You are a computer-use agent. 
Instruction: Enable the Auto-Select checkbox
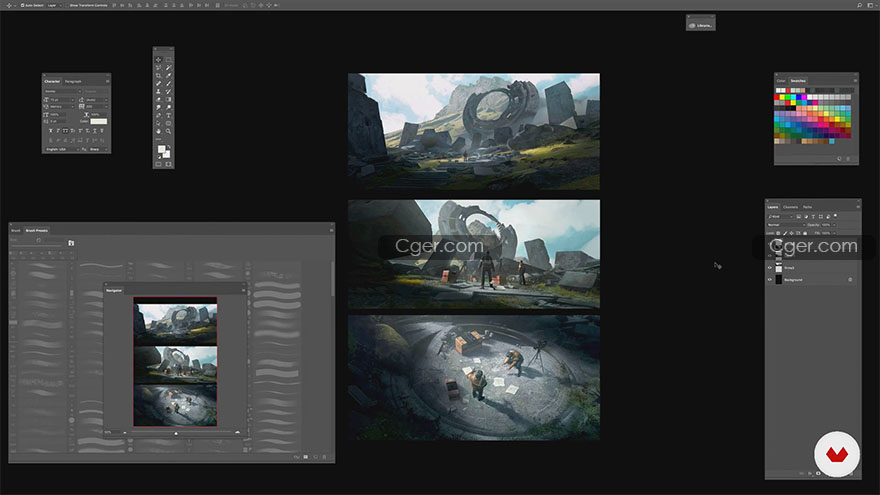point(22,5)
